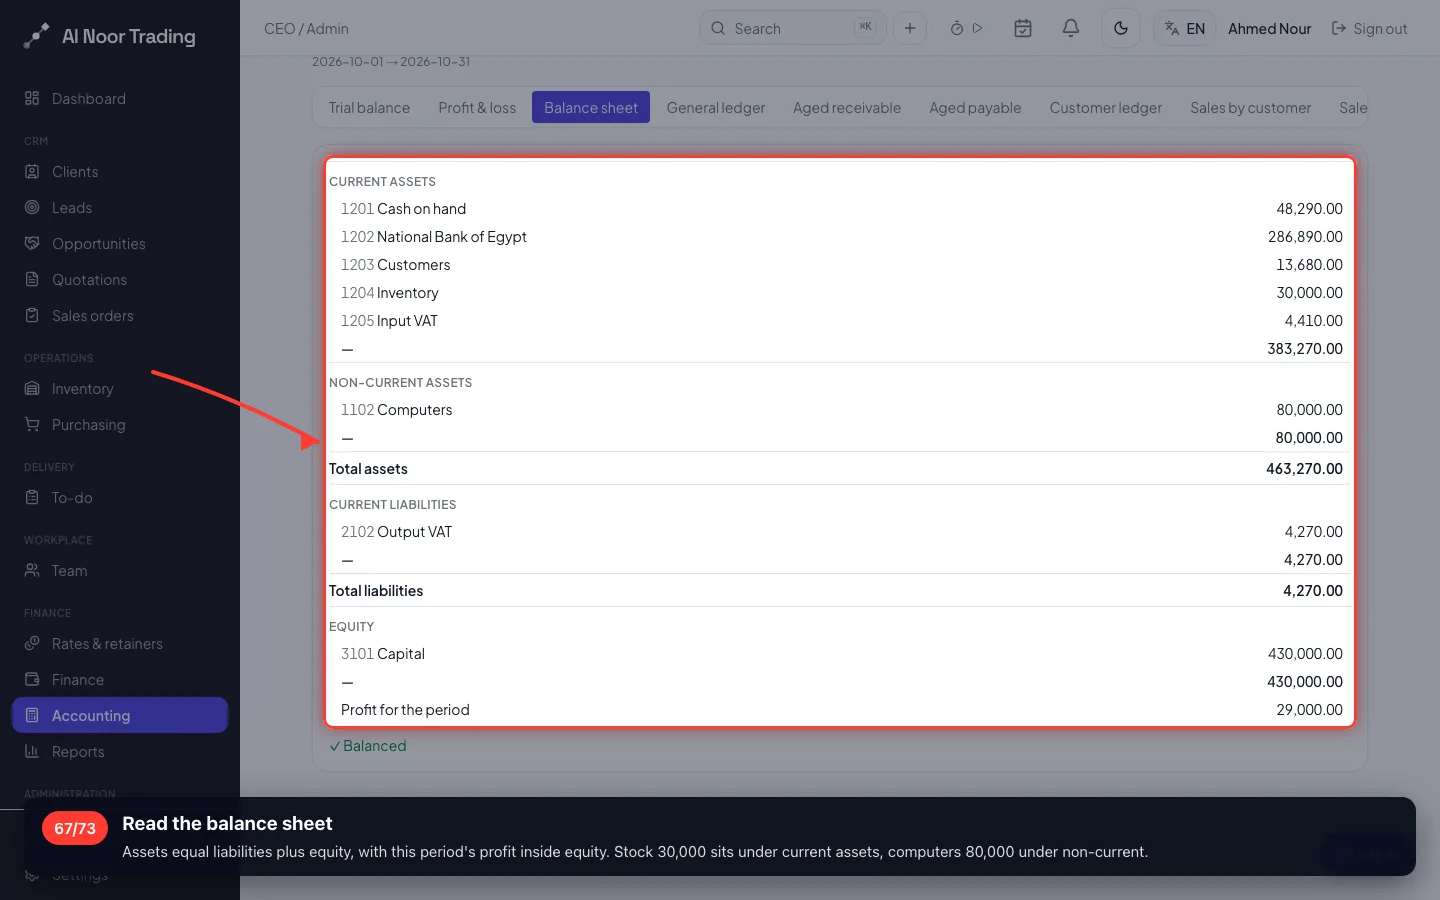Open the notifications bell
The width and height of the screenshot is (1440, 900).
(1070, 28)
